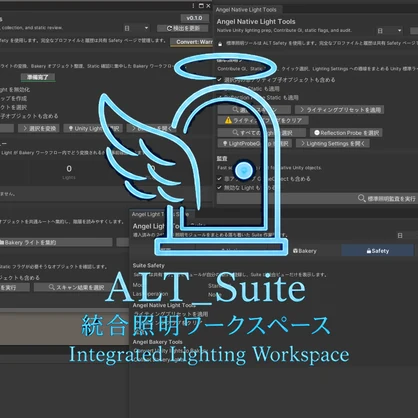Click the ライティングプリセットを適用 button
Viewport: 418px width, 418px height.
click(340, 110)
